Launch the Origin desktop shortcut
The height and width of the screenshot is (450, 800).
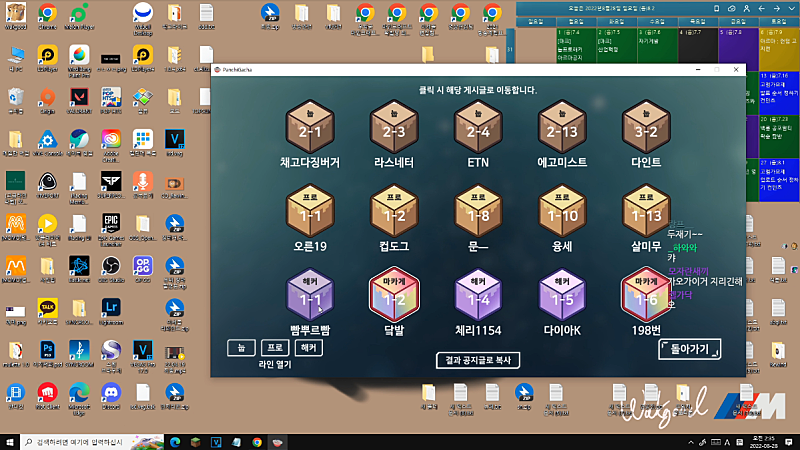pyautogui.click(x=47, y=101)
